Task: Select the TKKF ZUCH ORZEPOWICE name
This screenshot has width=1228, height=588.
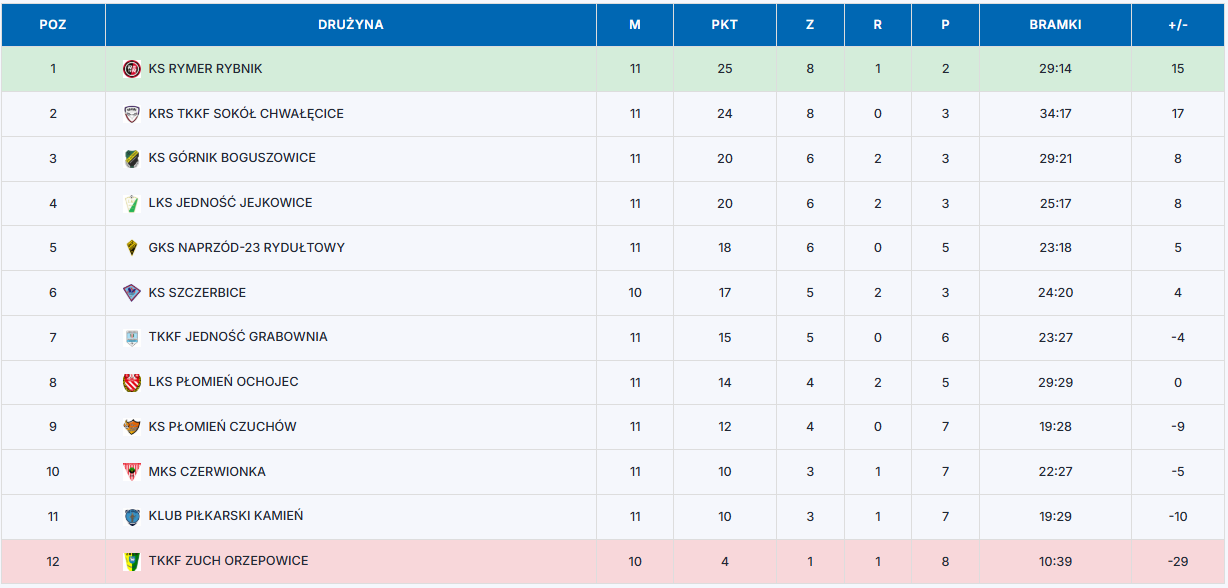Action: pos(228,561)
